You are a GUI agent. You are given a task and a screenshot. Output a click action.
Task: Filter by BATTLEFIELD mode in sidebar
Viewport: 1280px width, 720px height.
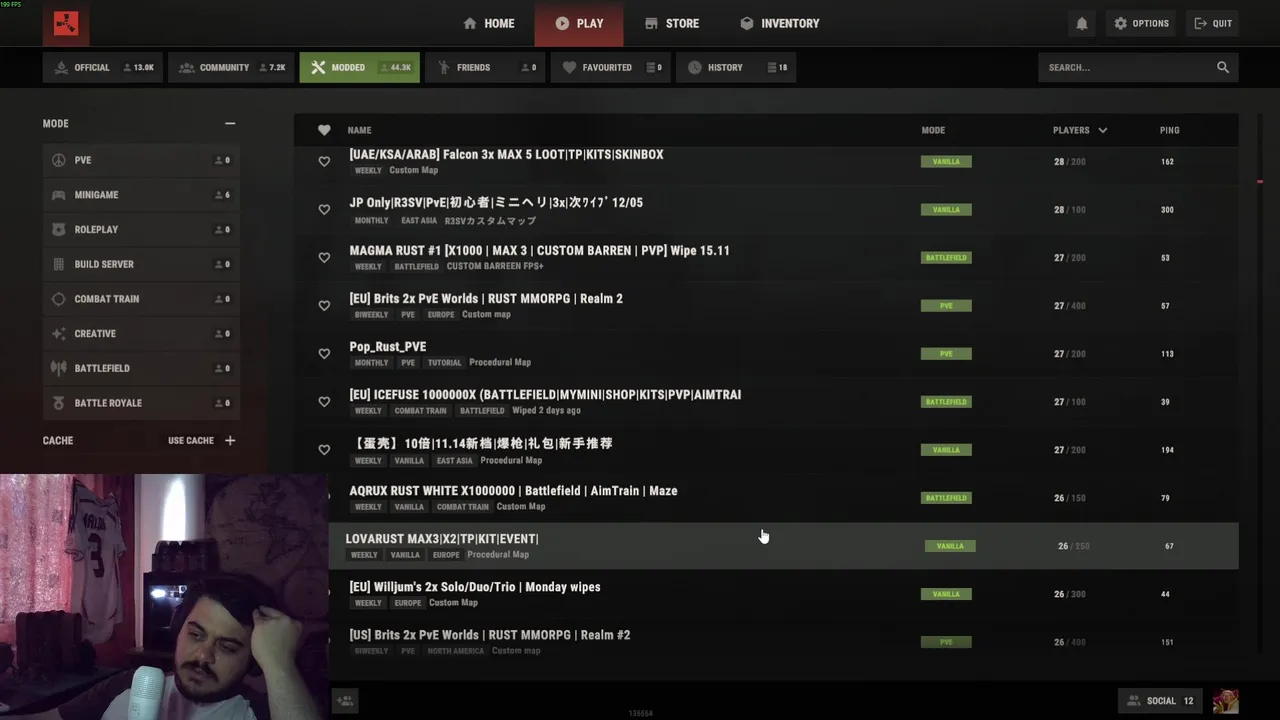point(141,368)
